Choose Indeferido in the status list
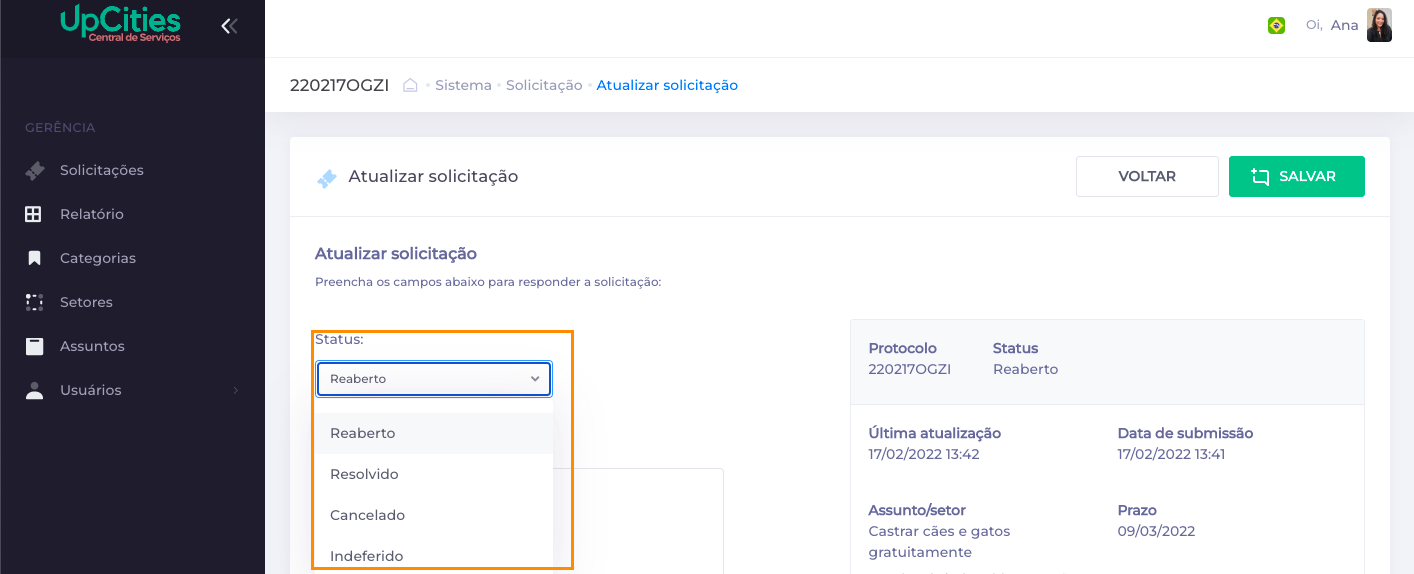 pos(434,556)
